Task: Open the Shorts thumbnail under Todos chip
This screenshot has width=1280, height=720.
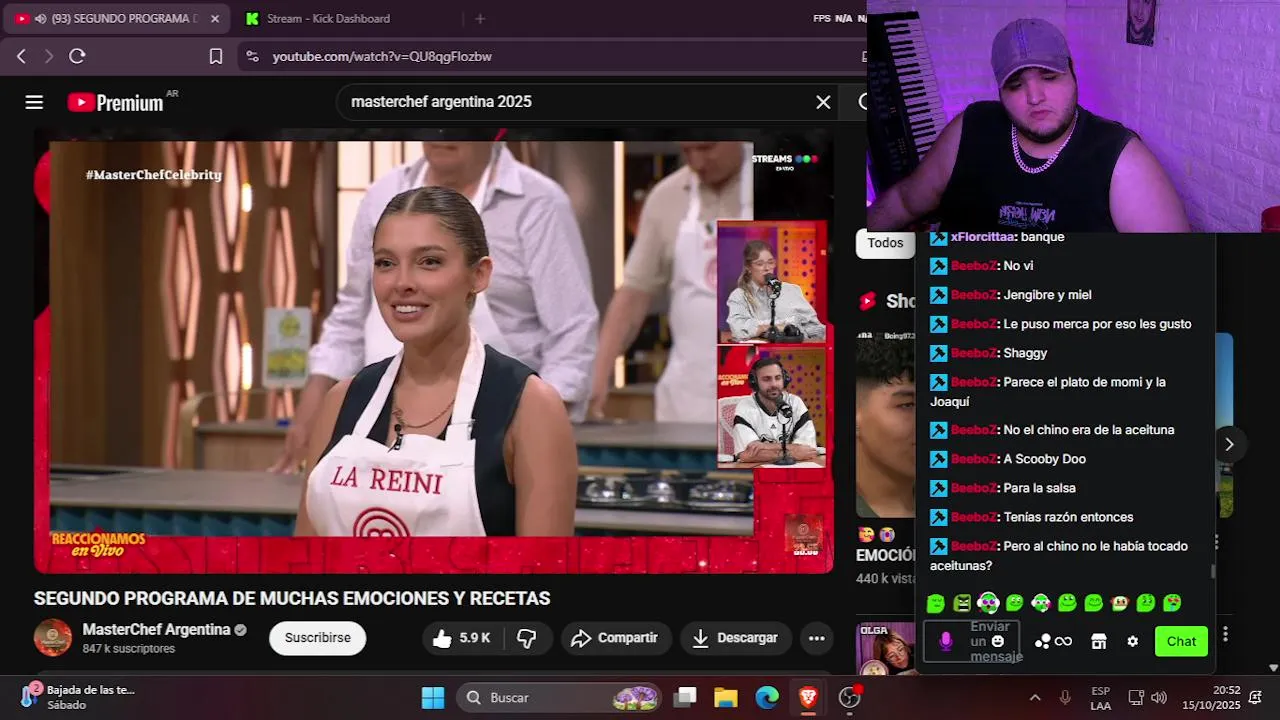Action: (886, 425)
